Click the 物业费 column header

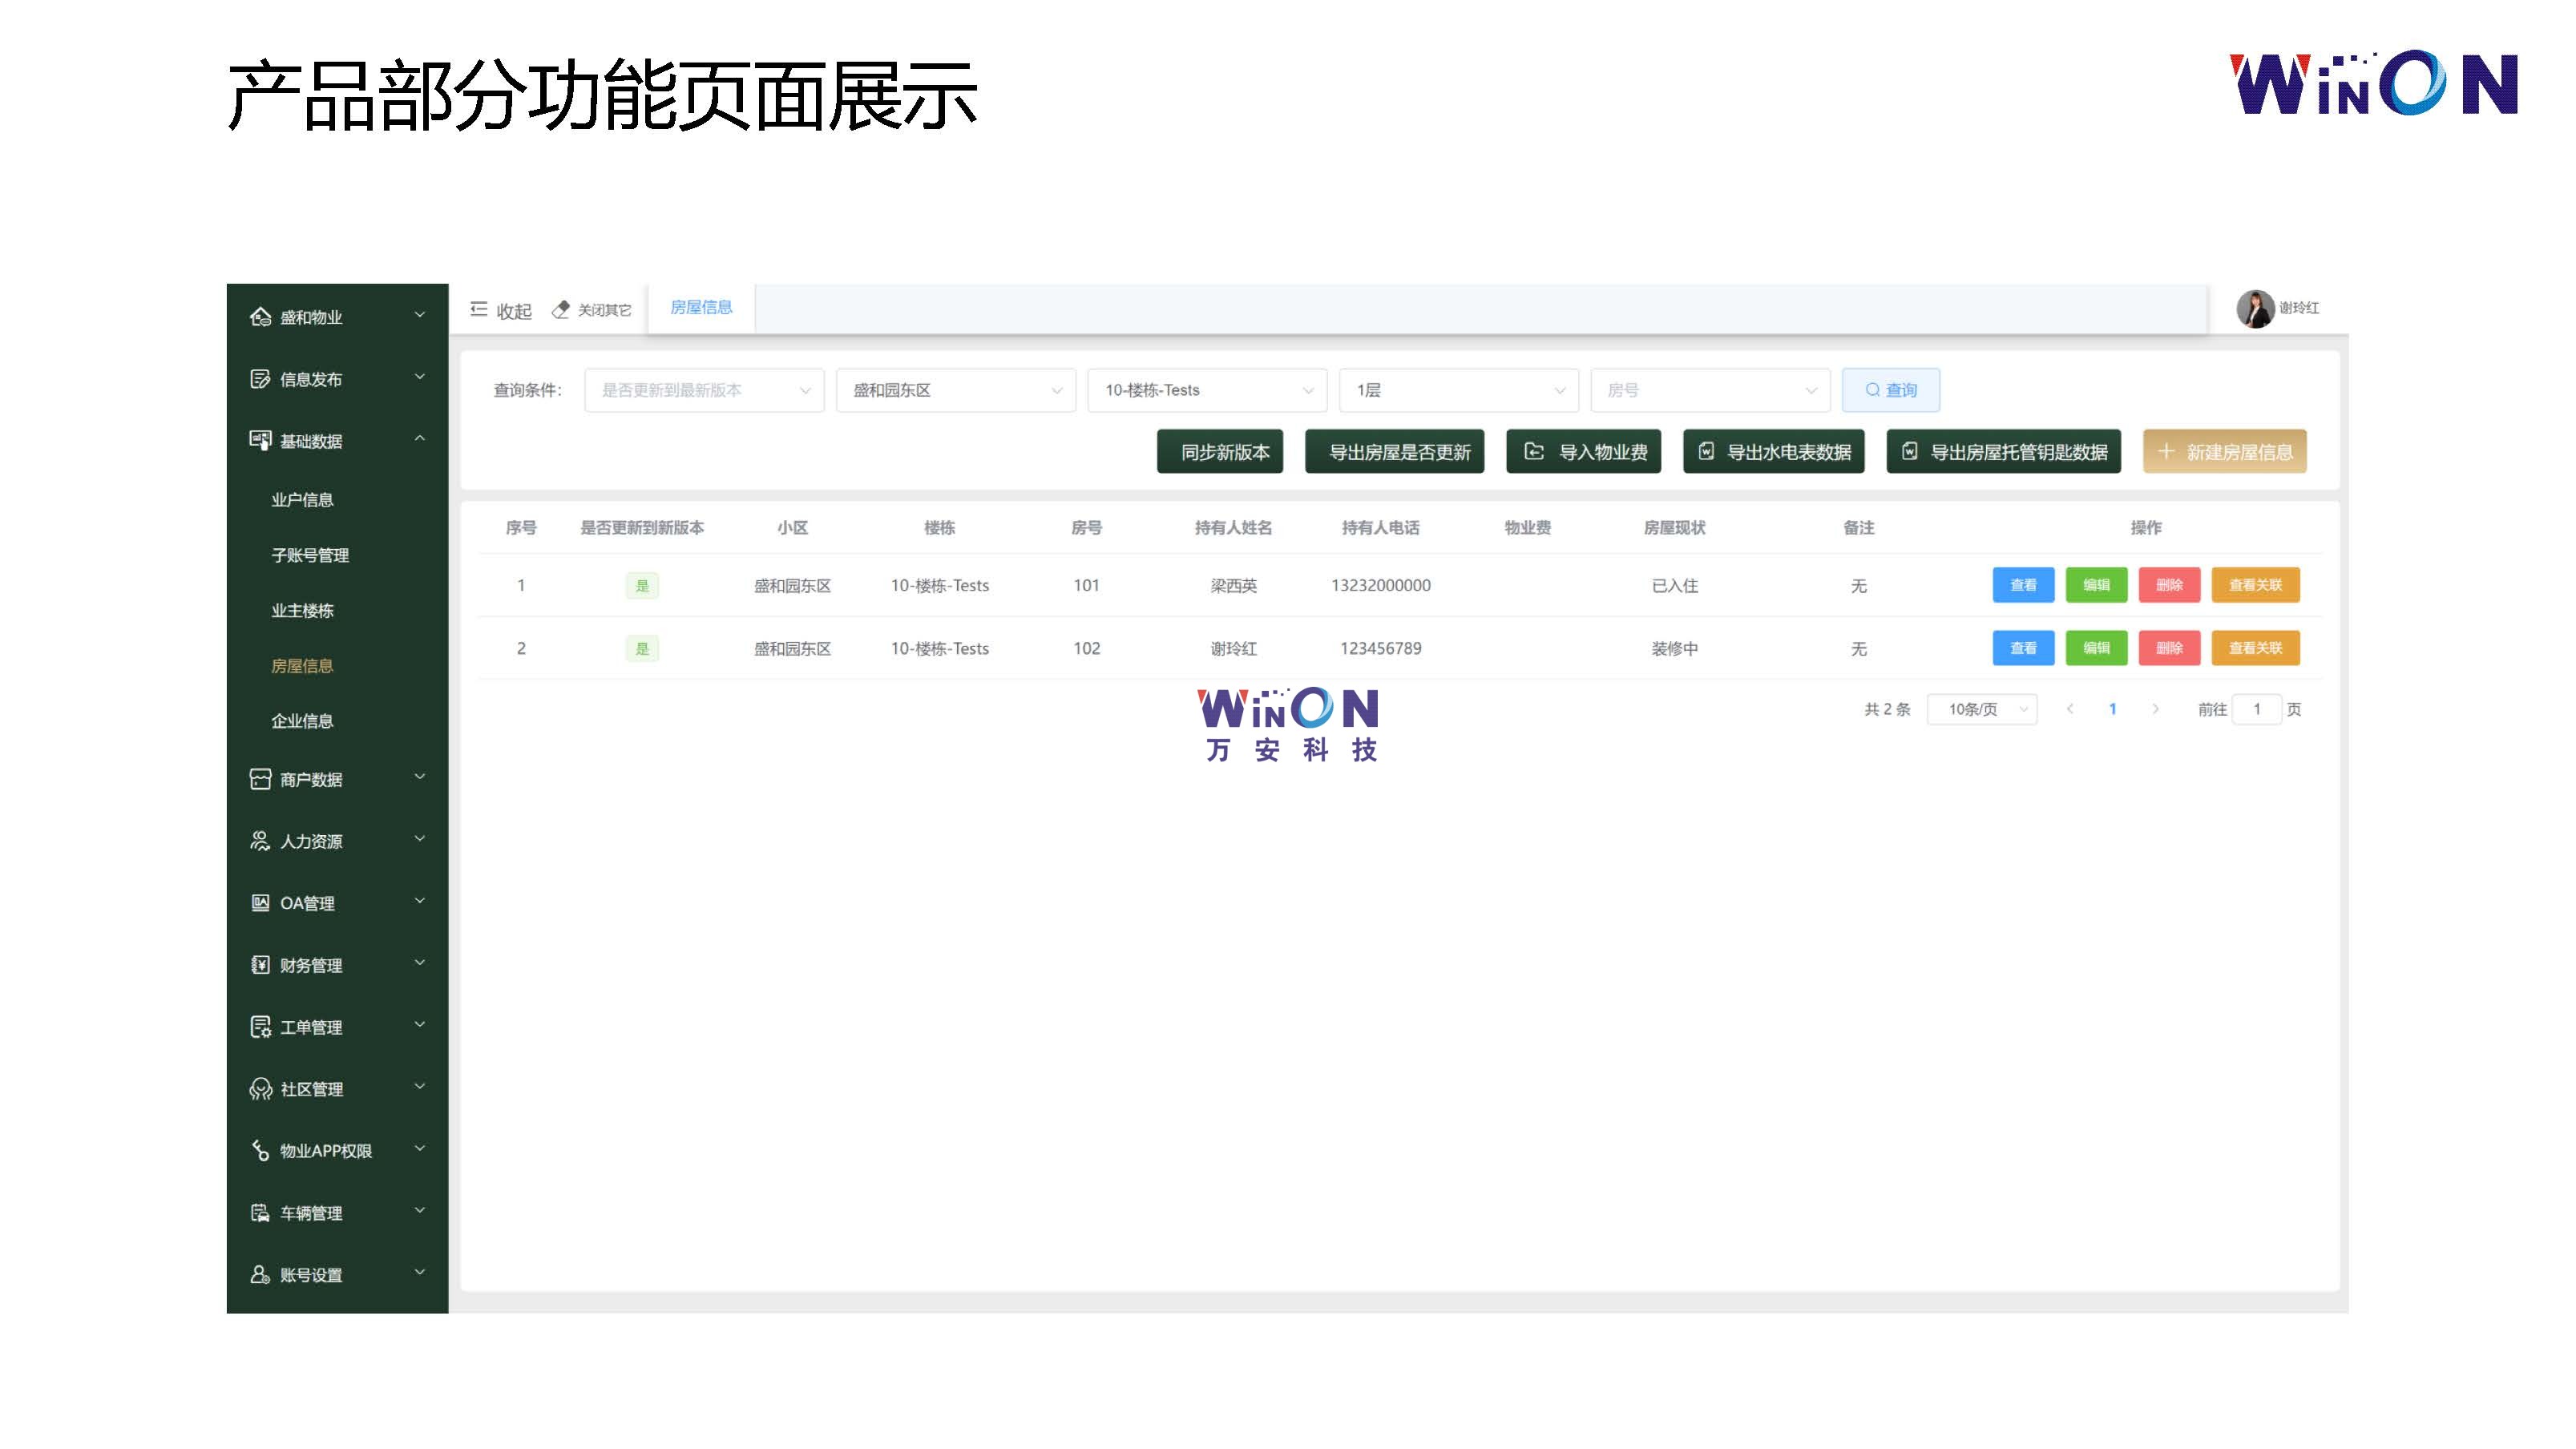[1527, 528]
